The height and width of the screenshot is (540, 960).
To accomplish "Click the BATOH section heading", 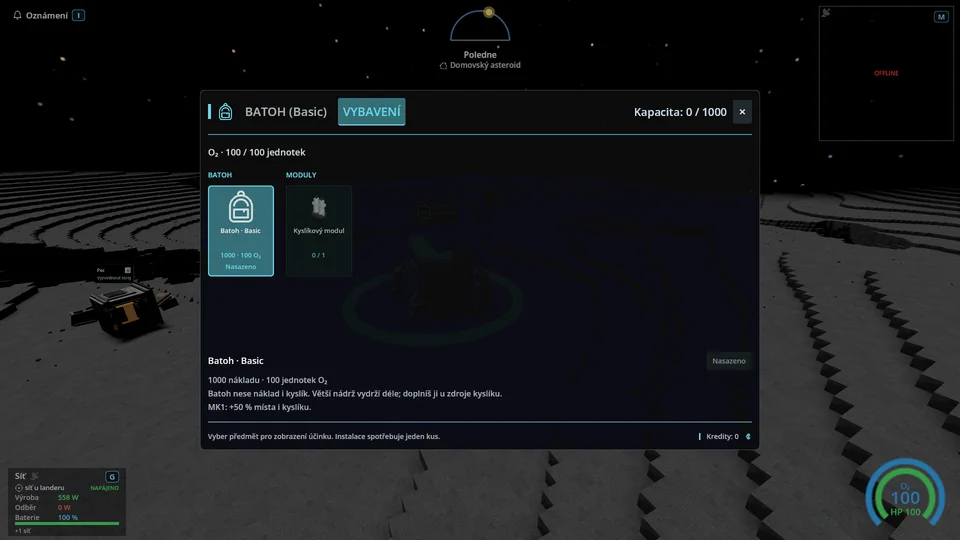I will tap(220, 175).
